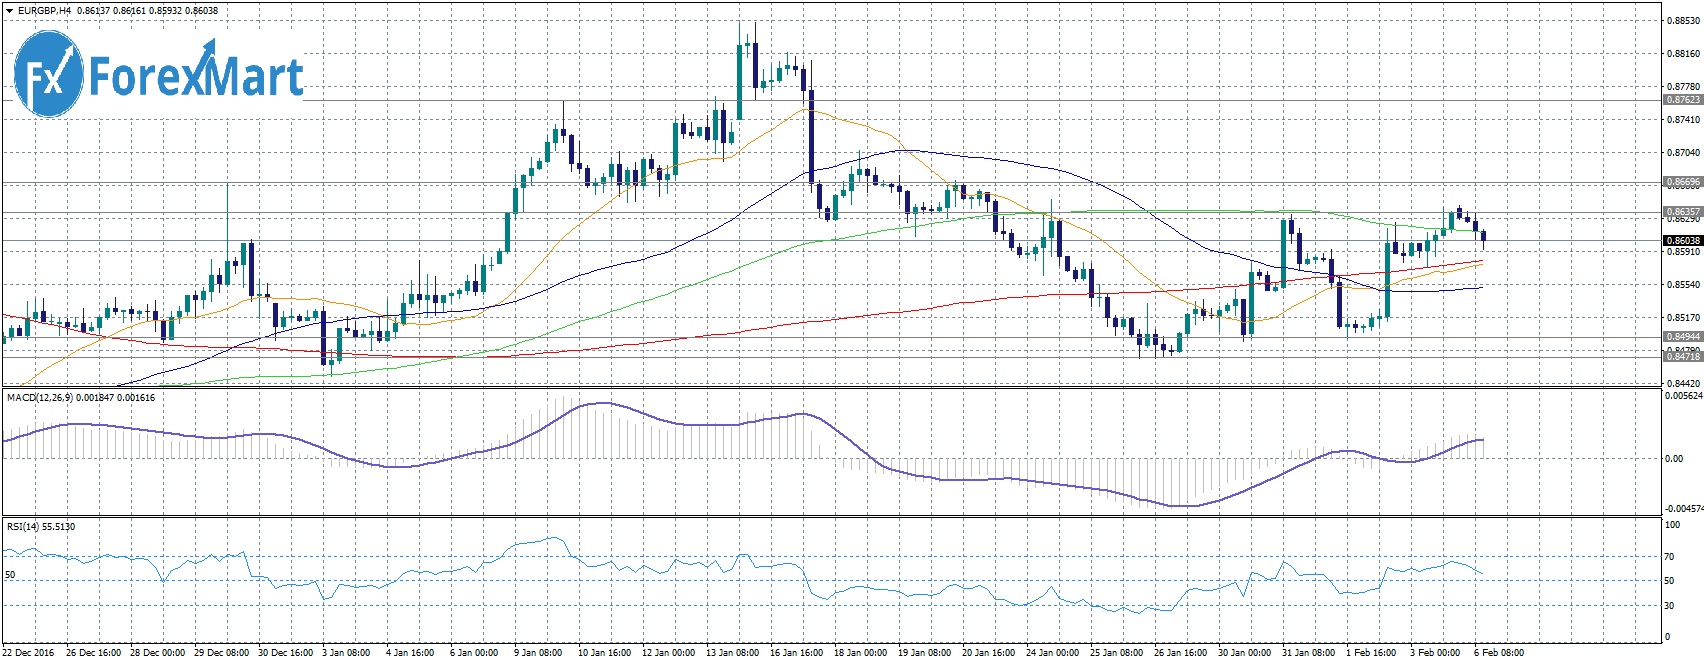1704x664 pixels.
Task: Click the 12 Jan 00:00 date label
Action: point(670,653)
